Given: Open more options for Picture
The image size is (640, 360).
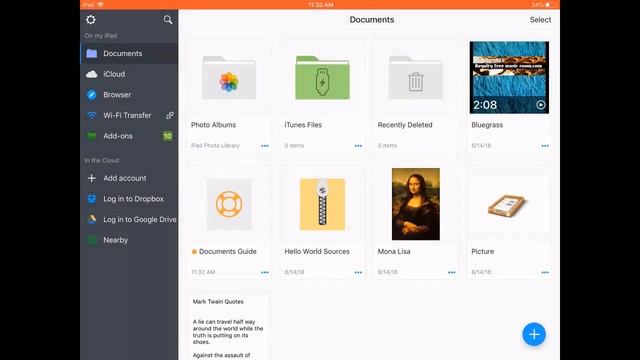Looking at the screenshot, I should (545, 272).
